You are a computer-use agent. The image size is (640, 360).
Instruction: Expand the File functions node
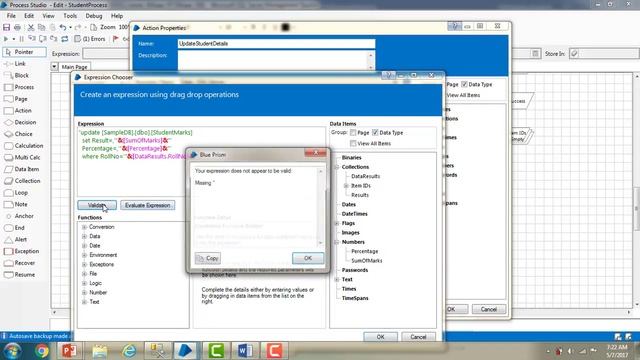click(x=84, y=274)
